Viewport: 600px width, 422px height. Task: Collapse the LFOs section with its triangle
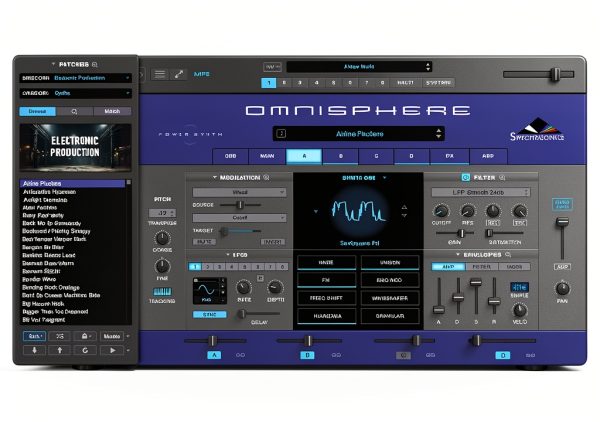point(228,254)
